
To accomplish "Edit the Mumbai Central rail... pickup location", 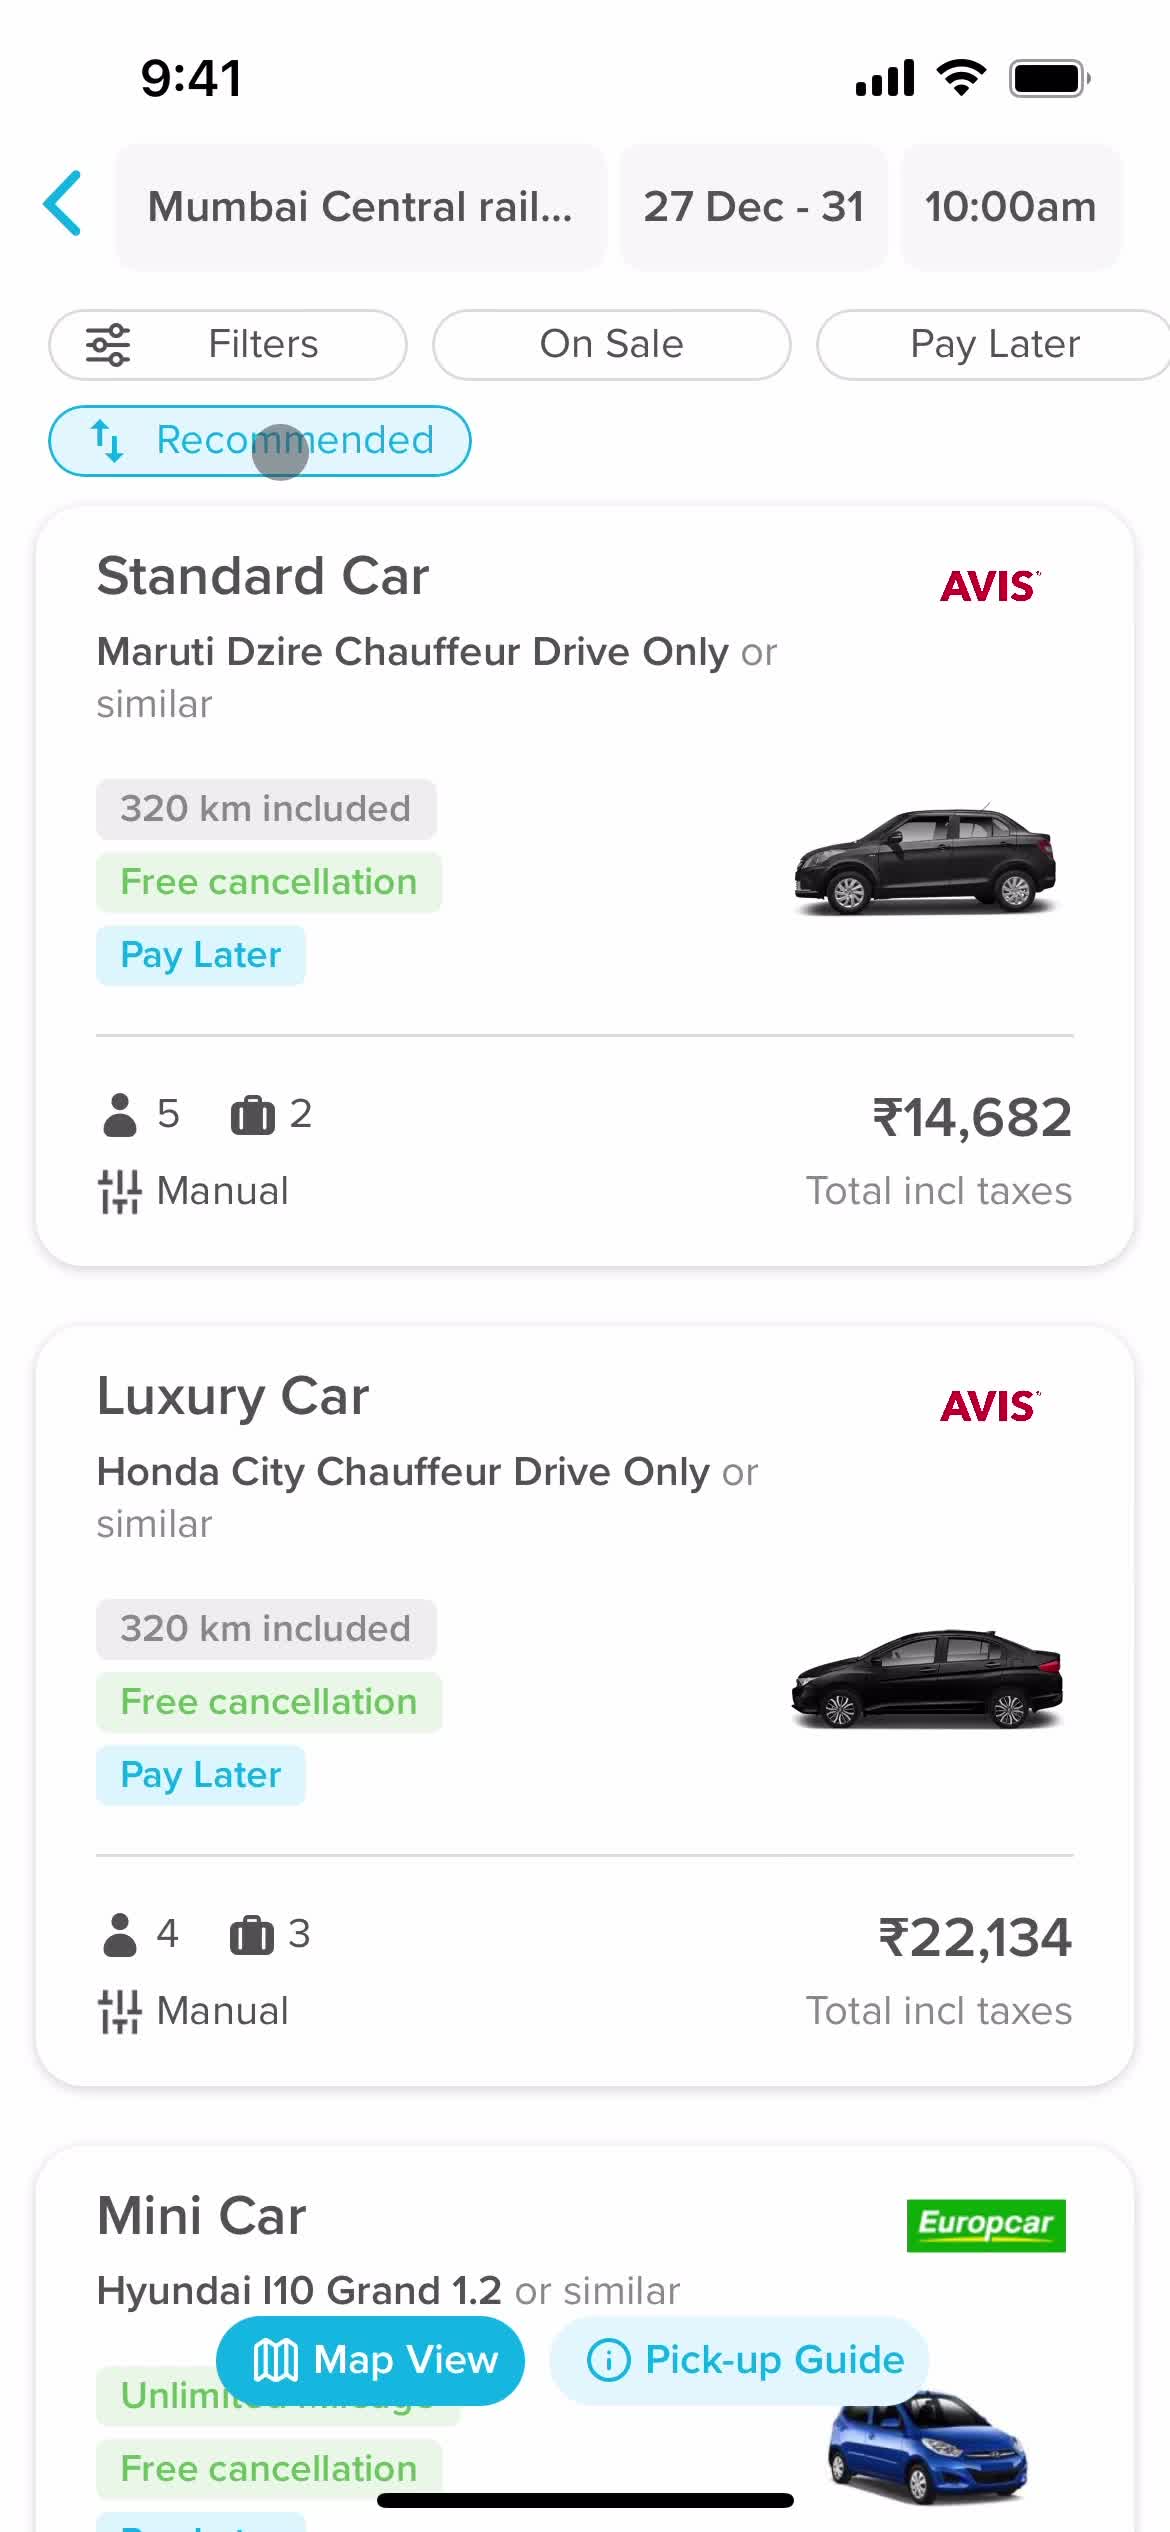I will 361,207.
